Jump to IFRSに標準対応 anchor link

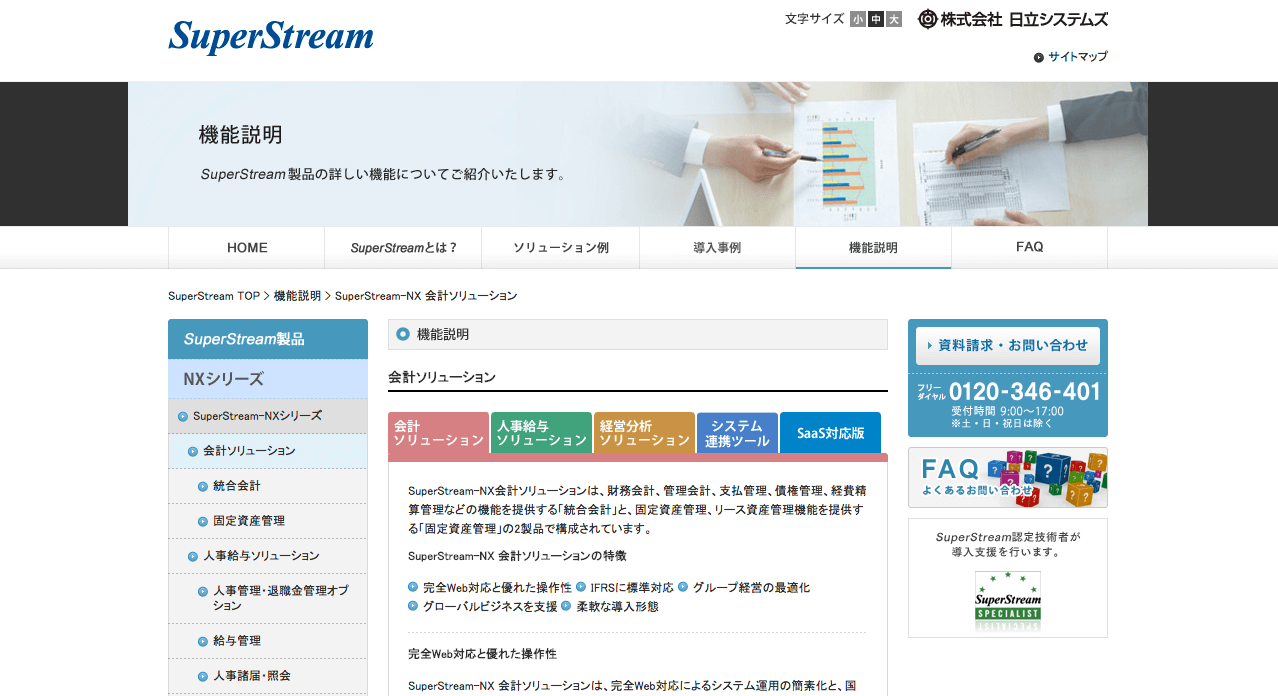pyautogui.click(x=631, y=588)
